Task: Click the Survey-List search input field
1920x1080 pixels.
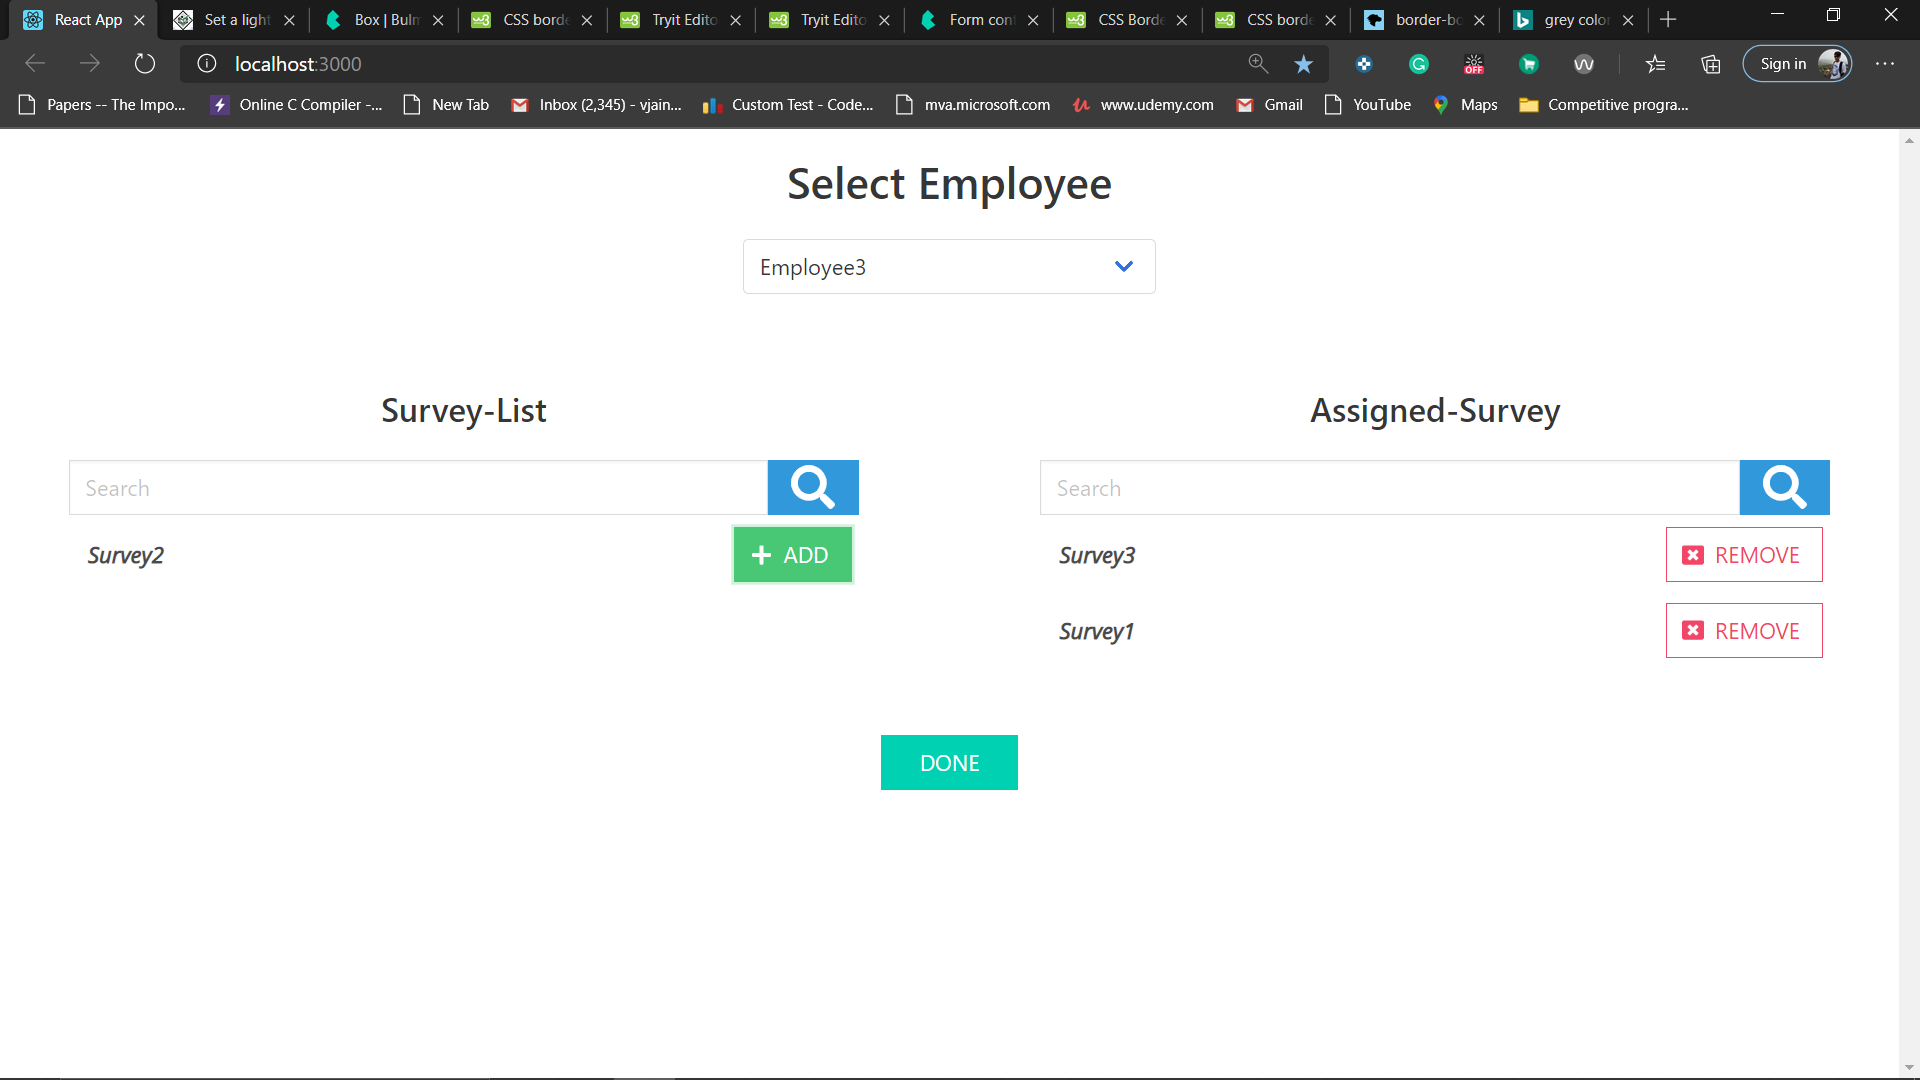Action: 418,488
